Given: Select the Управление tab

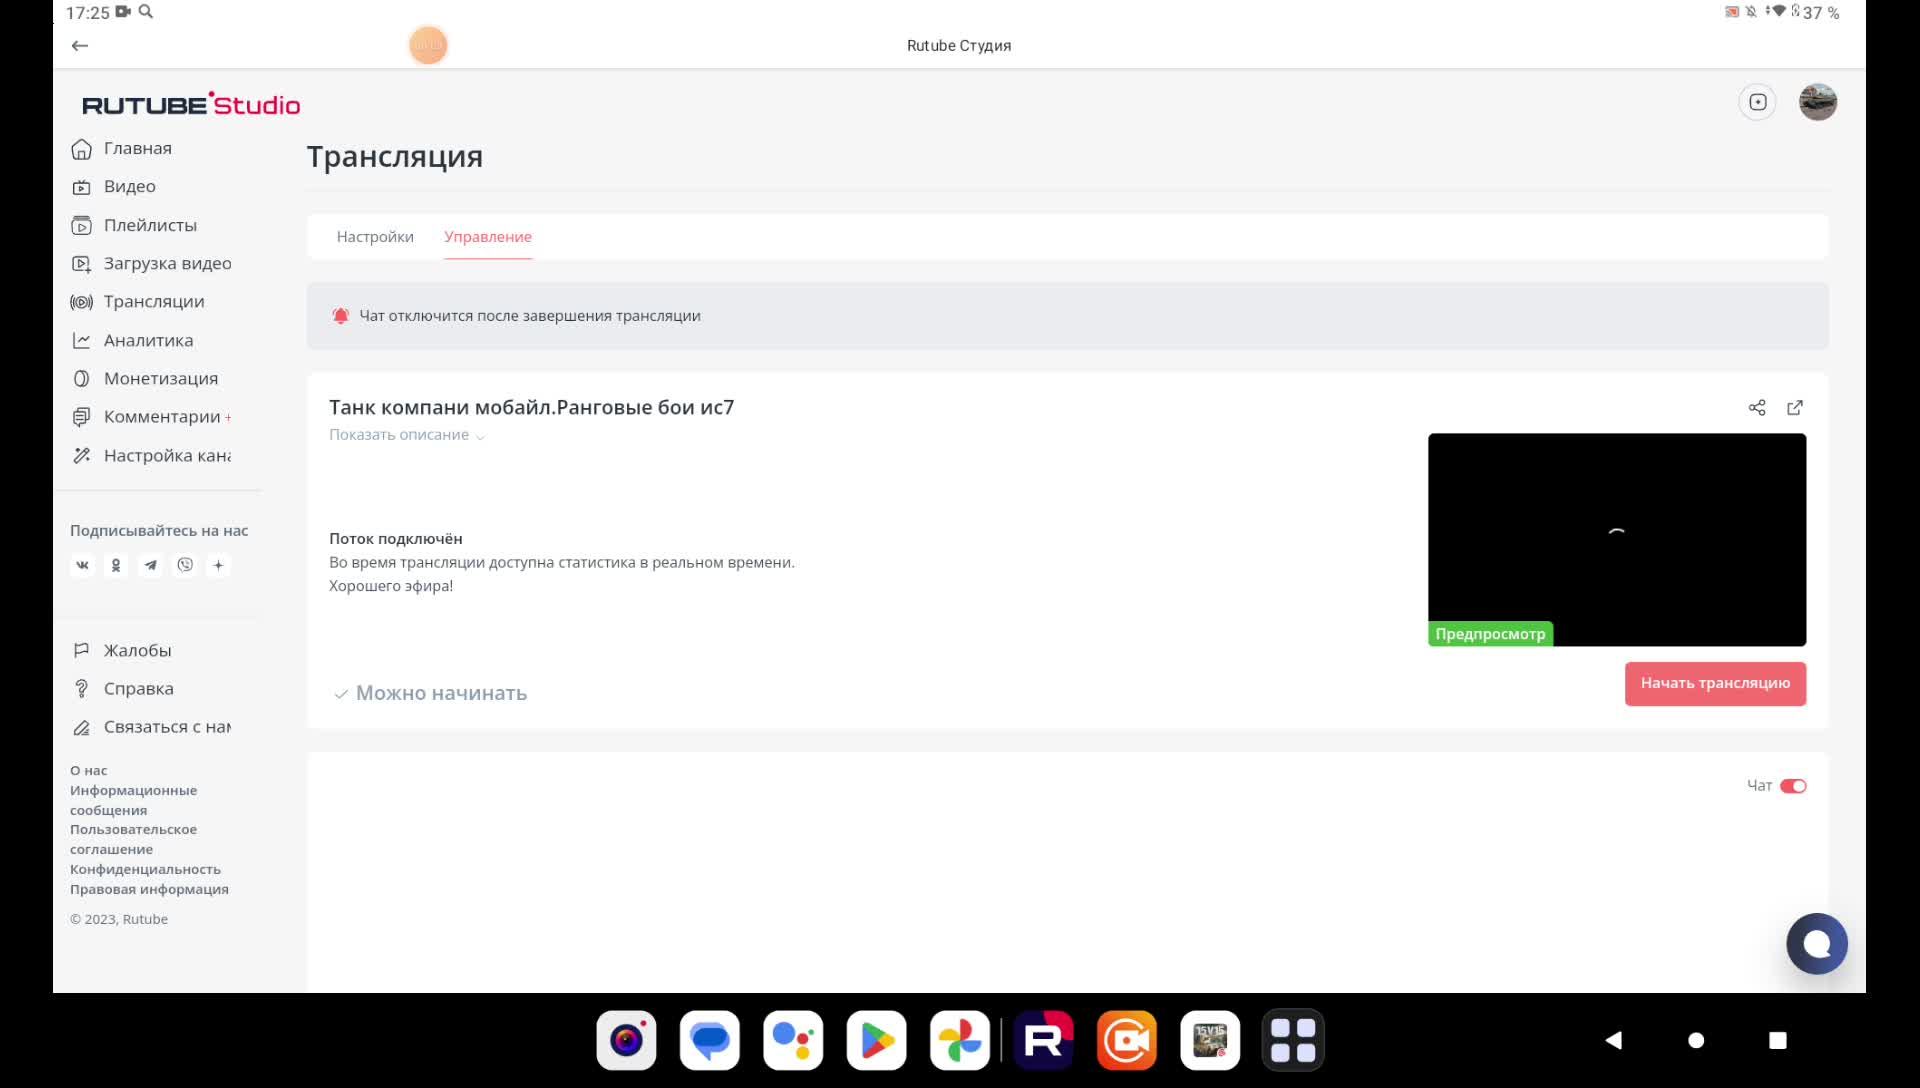Looking at the screenshot, I should [488, 237].
